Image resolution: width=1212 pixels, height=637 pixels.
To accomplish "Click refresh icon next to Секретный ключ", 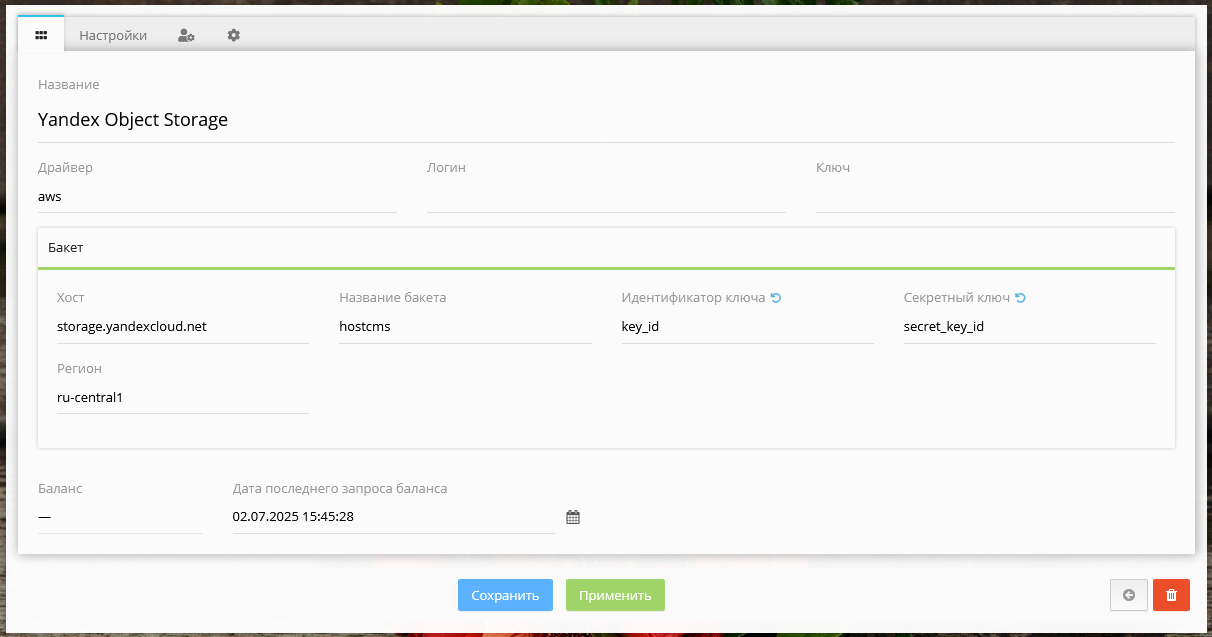I will [x=1020, y=298].
